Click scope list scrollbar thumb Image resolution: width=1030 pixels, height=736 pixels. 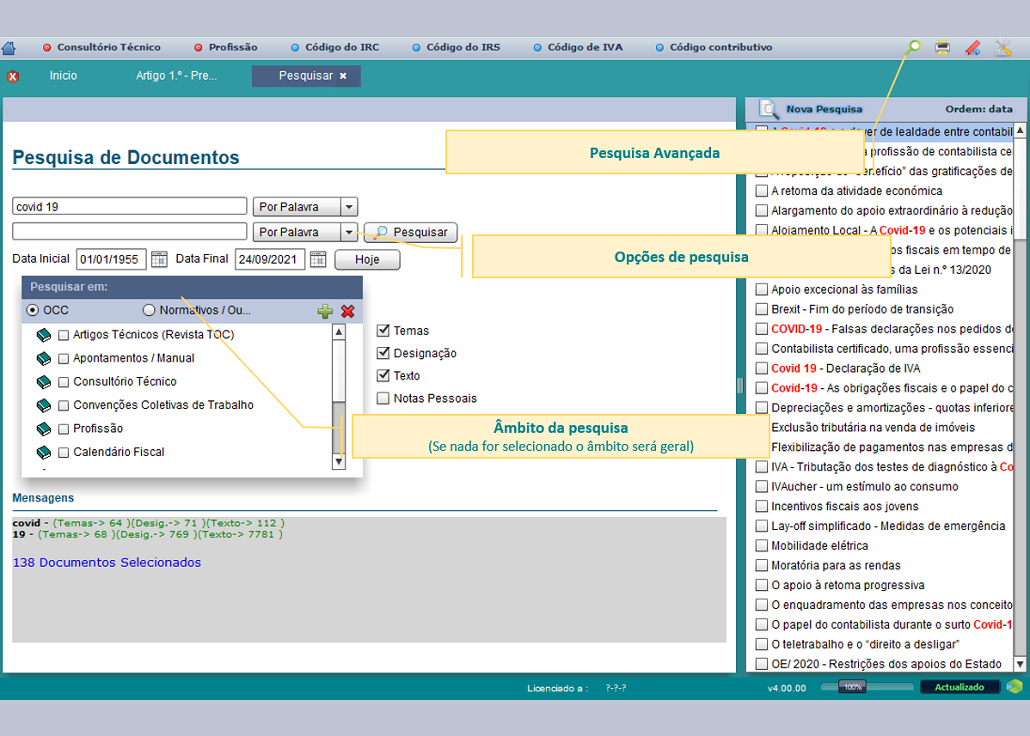339,428
